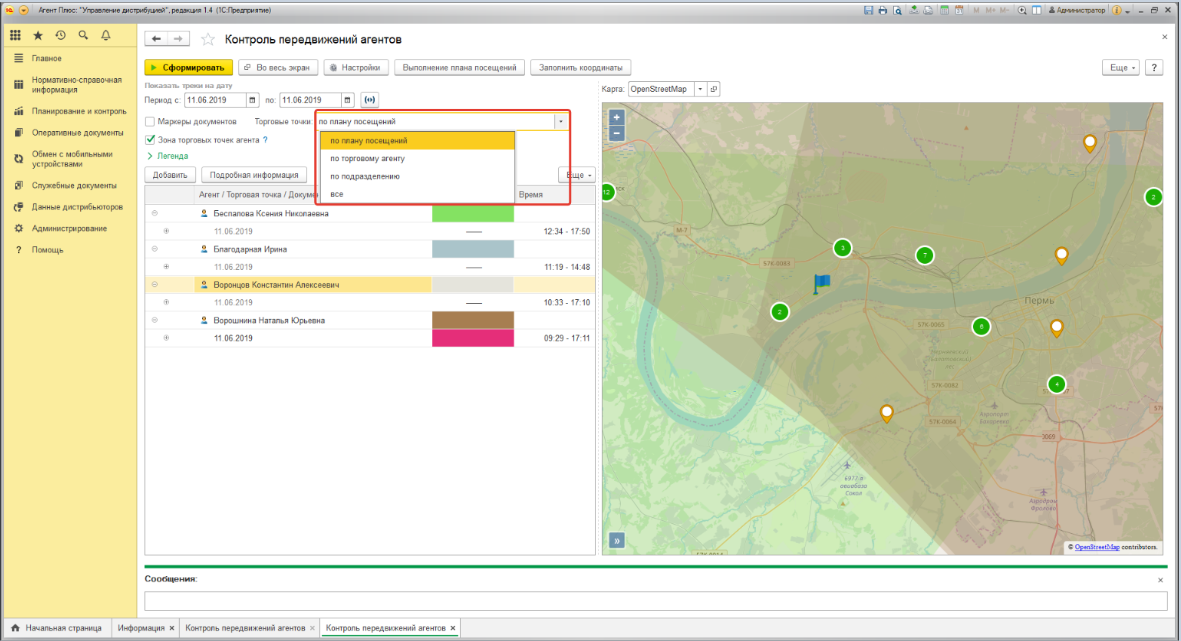
Task: Open the history clock icon
Action: [x=60, y=35]
